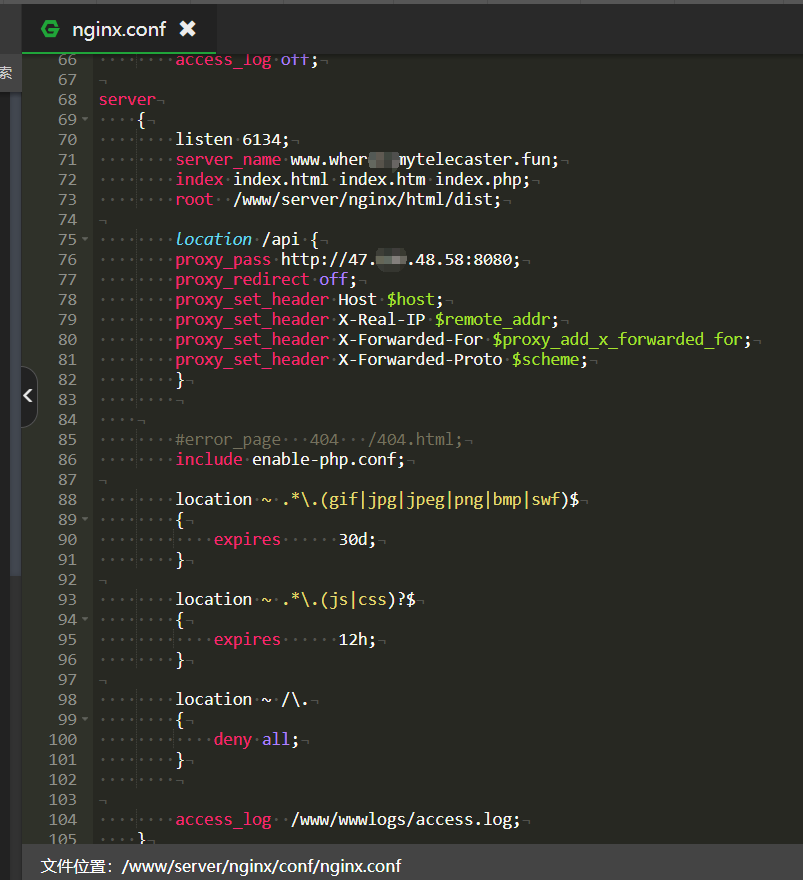Click the search label in the left sidebar

pos(6,72)
